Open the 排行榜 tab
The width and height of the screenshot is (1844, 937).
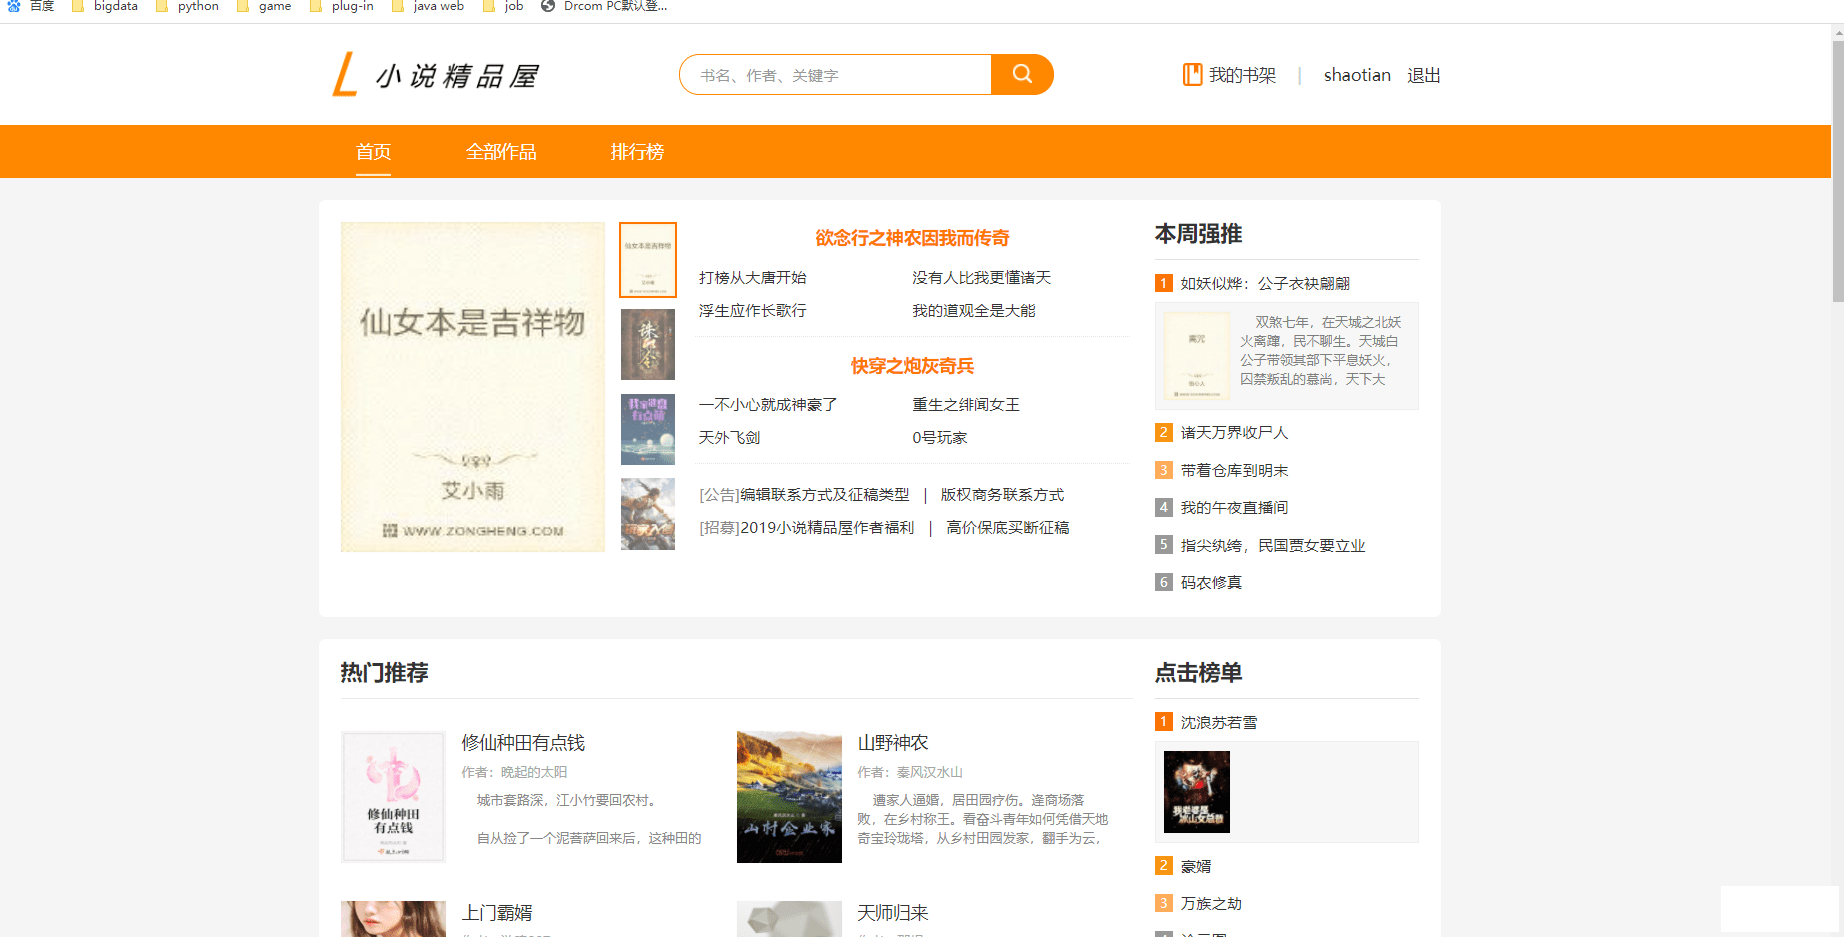[637, 152]
